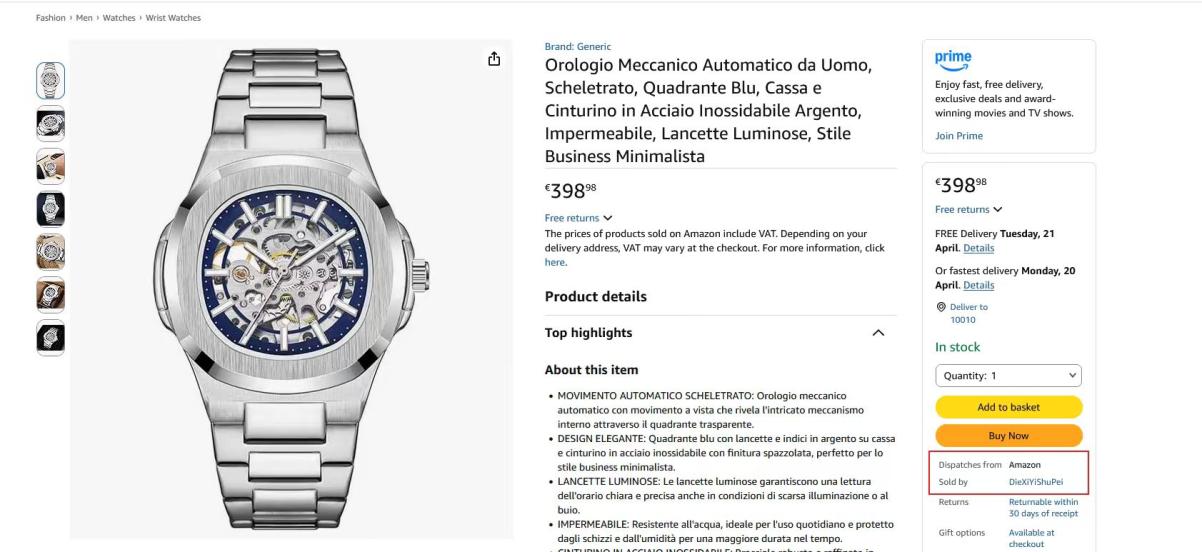Open the Quantity dropdown
This screenshot has height=552, width=1202.
[1009, 375]
